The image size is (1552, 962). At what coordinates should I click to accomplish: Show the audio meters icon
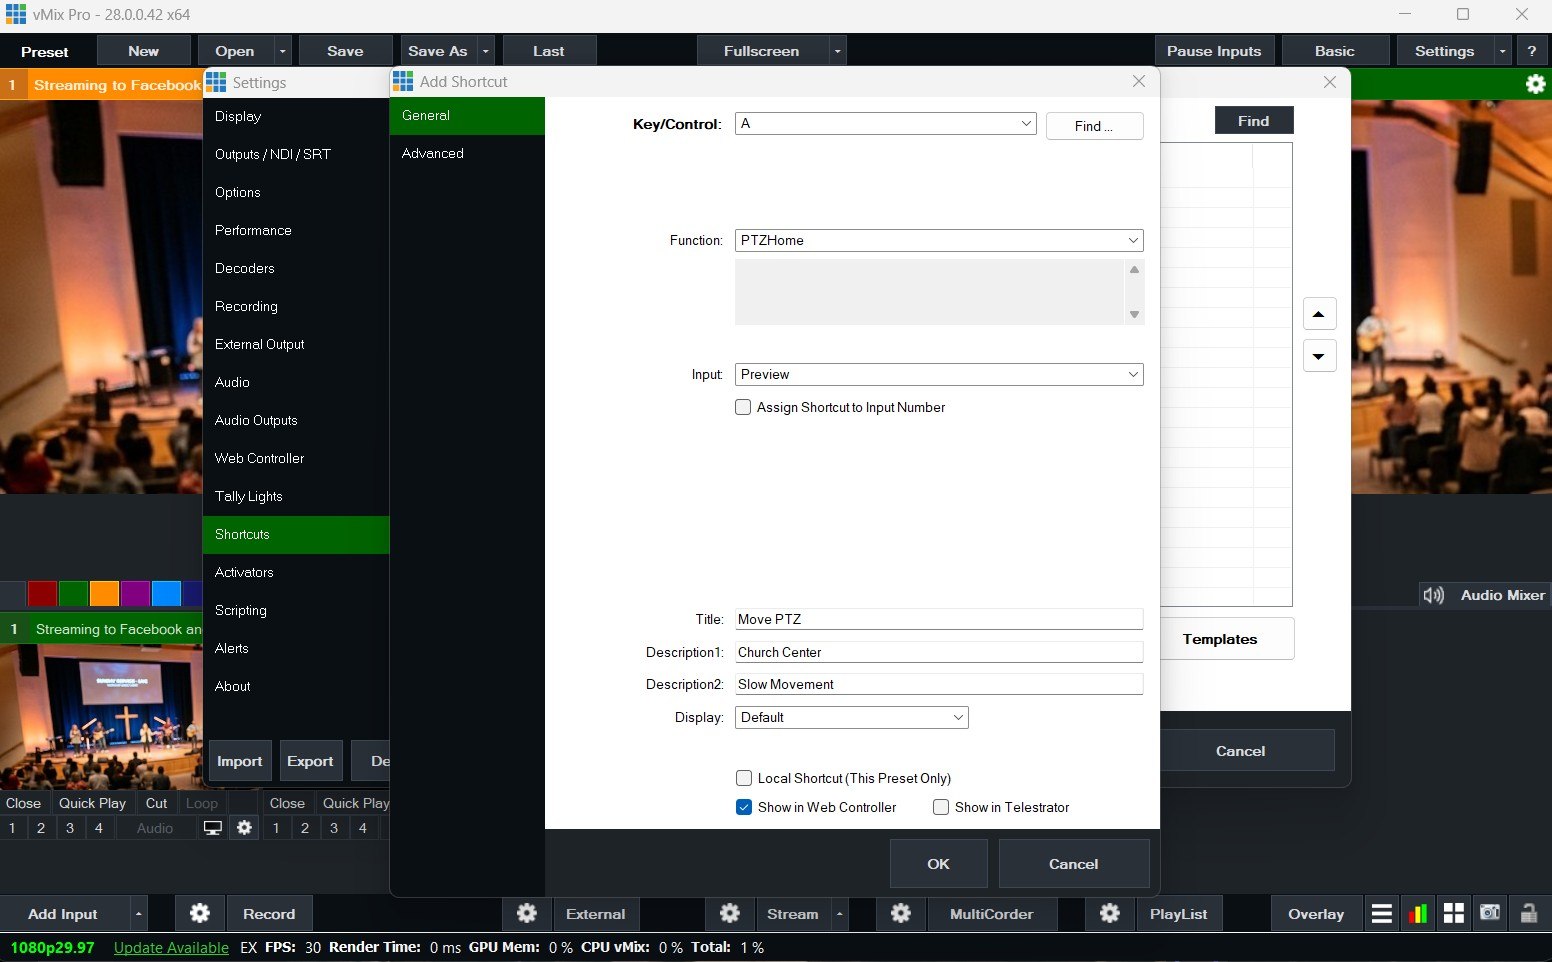[x=1418, y=913]
